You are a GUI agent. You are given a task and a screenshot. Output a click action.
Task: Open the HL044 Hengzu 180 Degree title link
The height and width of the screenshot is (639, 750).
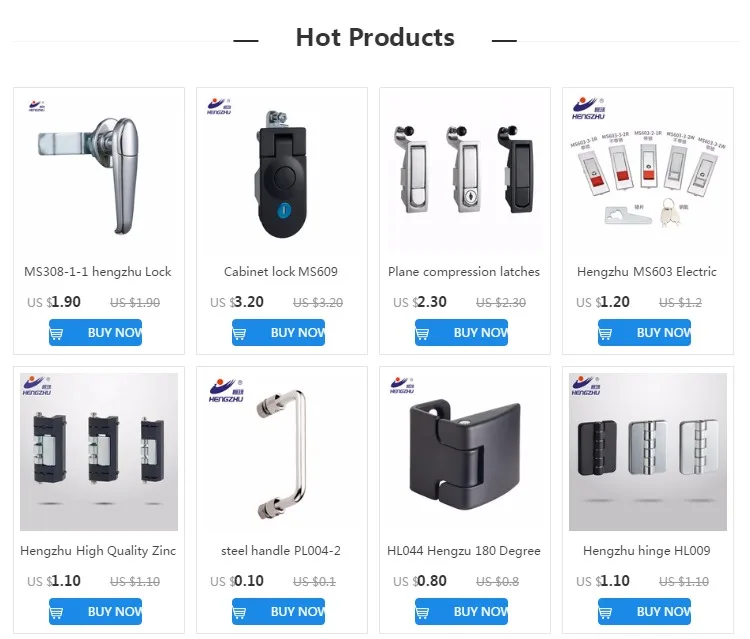[464, 551]
